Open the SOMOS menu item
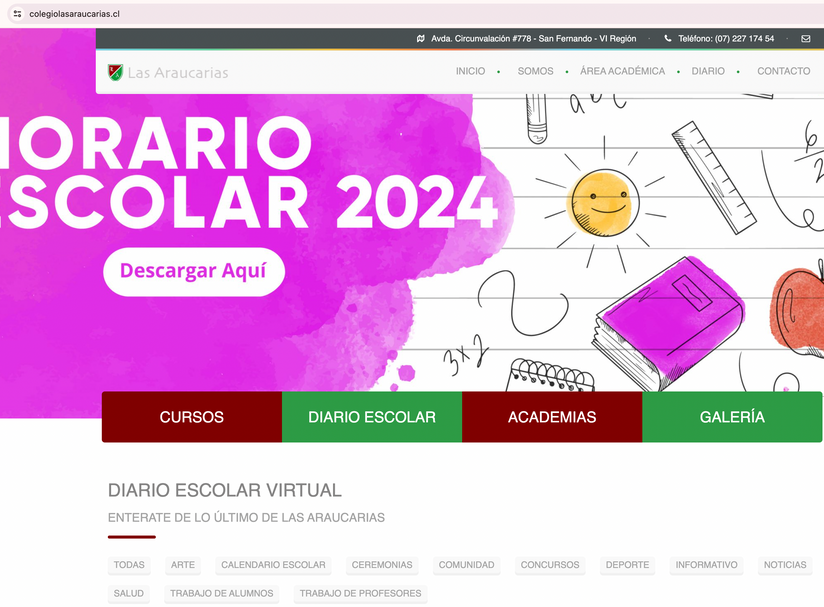Screen dimensions: 824x607 535,72
